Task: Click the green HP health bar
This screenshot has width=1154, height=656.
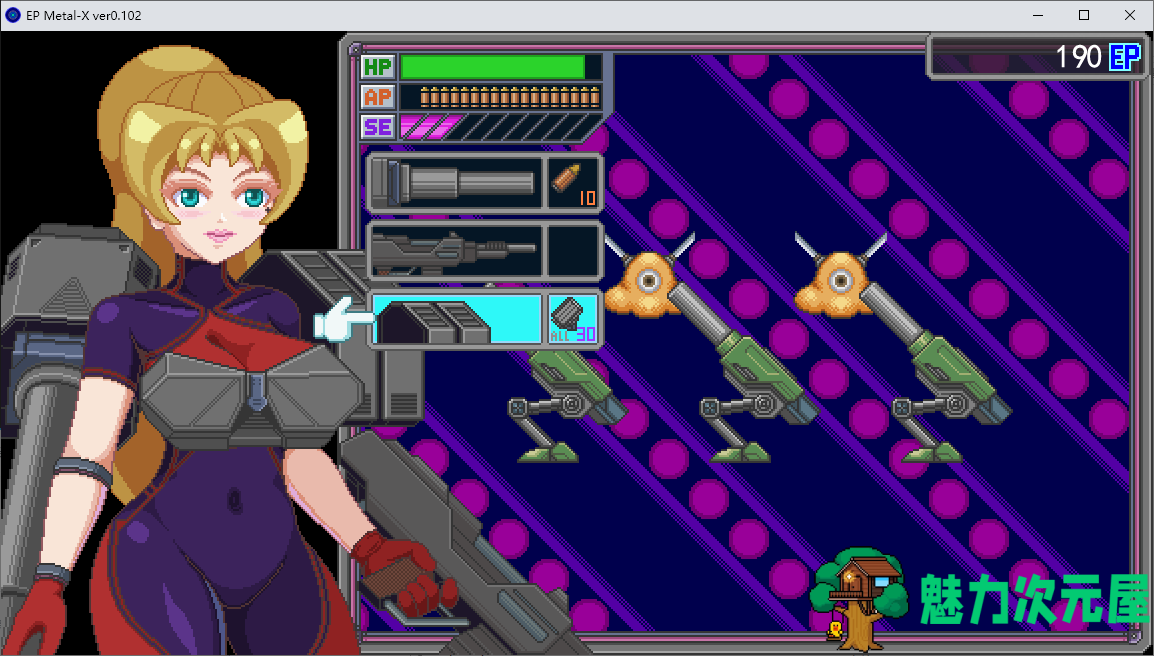Action: 492,67
